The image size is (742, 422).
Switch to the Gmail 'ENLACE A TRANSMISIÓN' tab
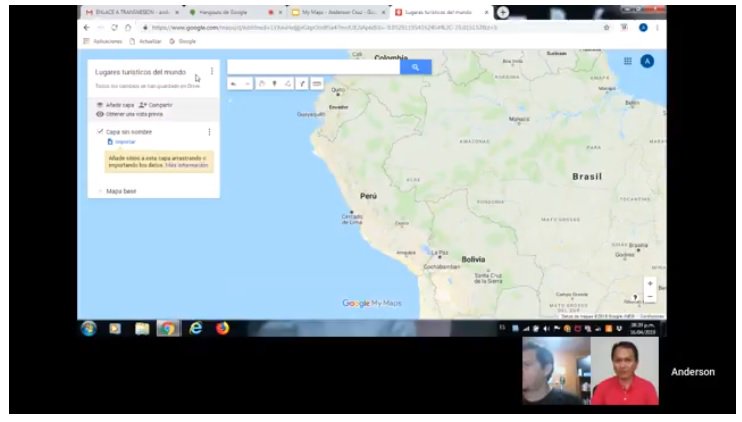tap(132, 12)
